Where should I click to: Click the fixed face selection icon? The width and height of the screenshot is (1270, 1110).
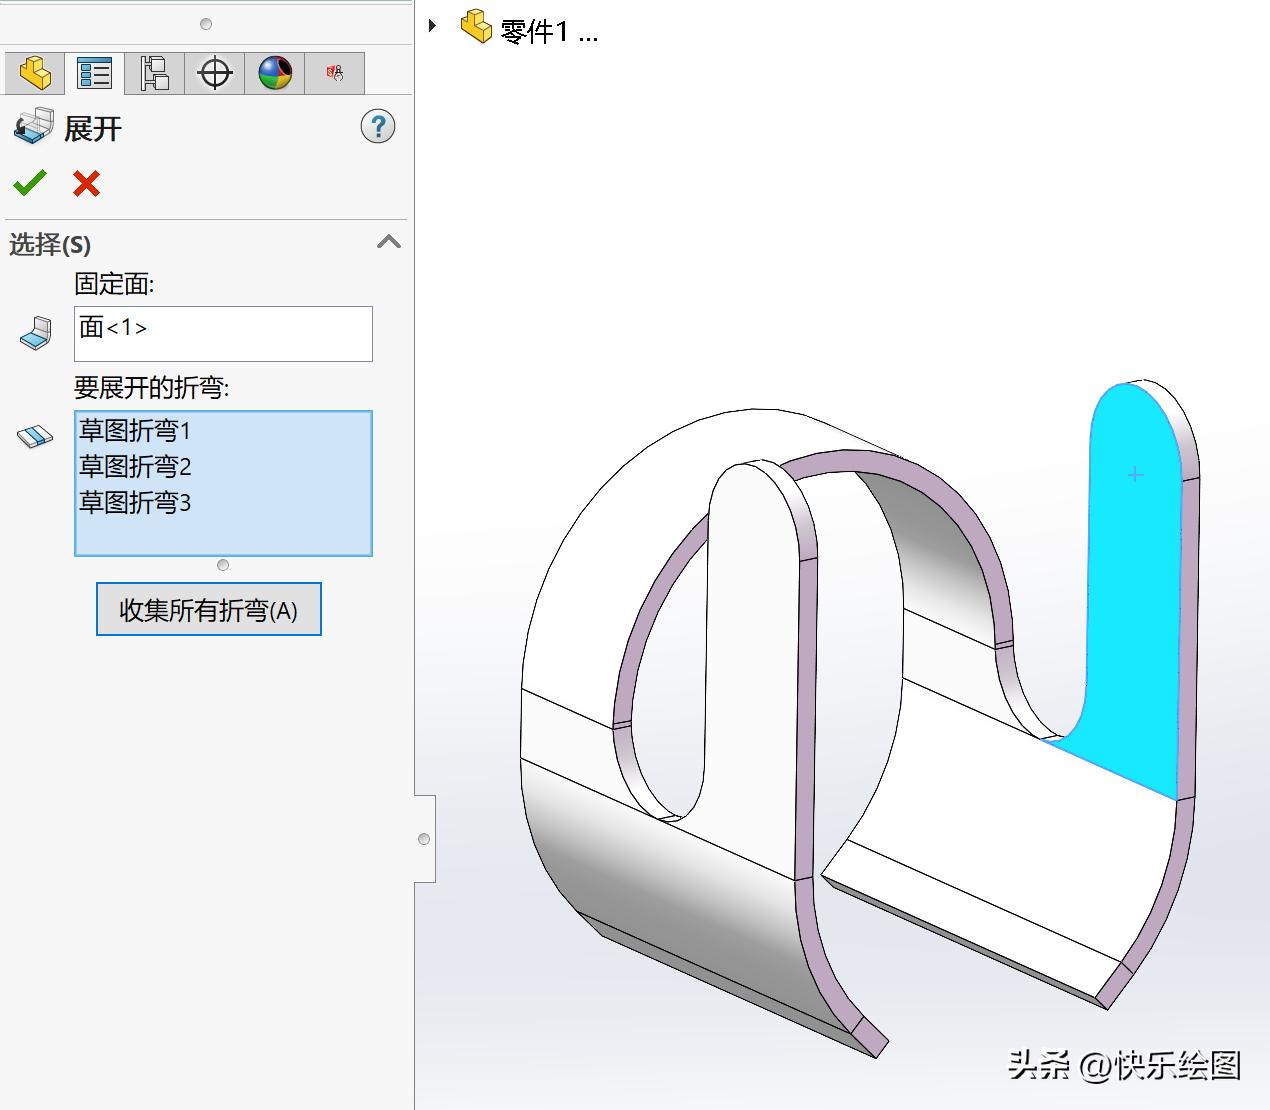point(36,333)
